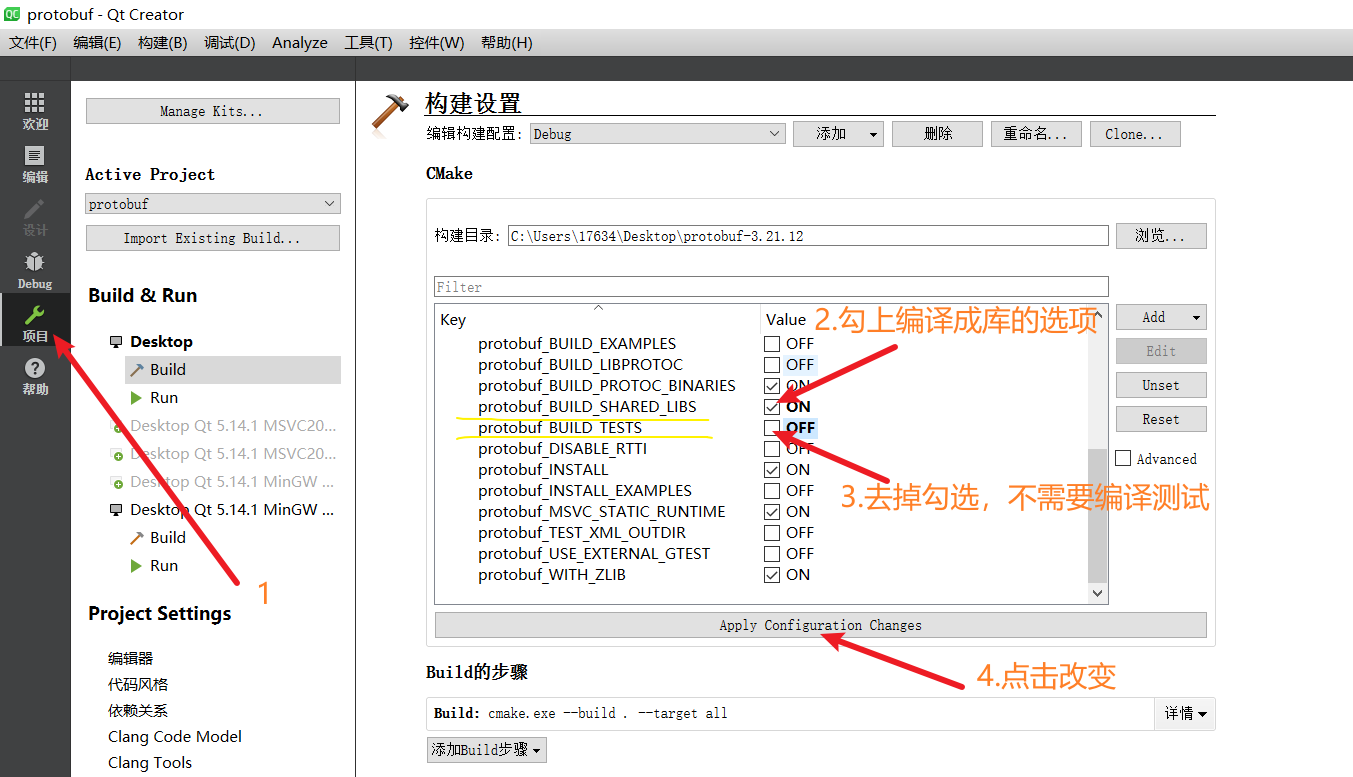Toggle protobuf_INSTALL_EXAMPLES checkbox
This screenshot has width=1353, height=777.
pyautogui.click(x=772, y=491)
